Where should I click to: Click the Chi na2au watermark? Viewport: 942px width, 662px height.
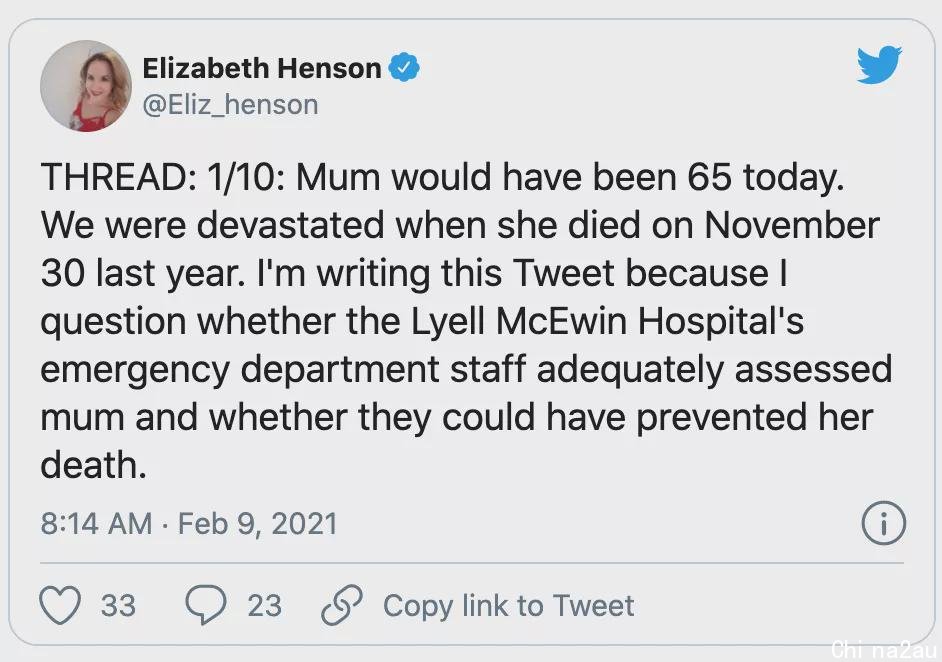click(x=884, y=649)
